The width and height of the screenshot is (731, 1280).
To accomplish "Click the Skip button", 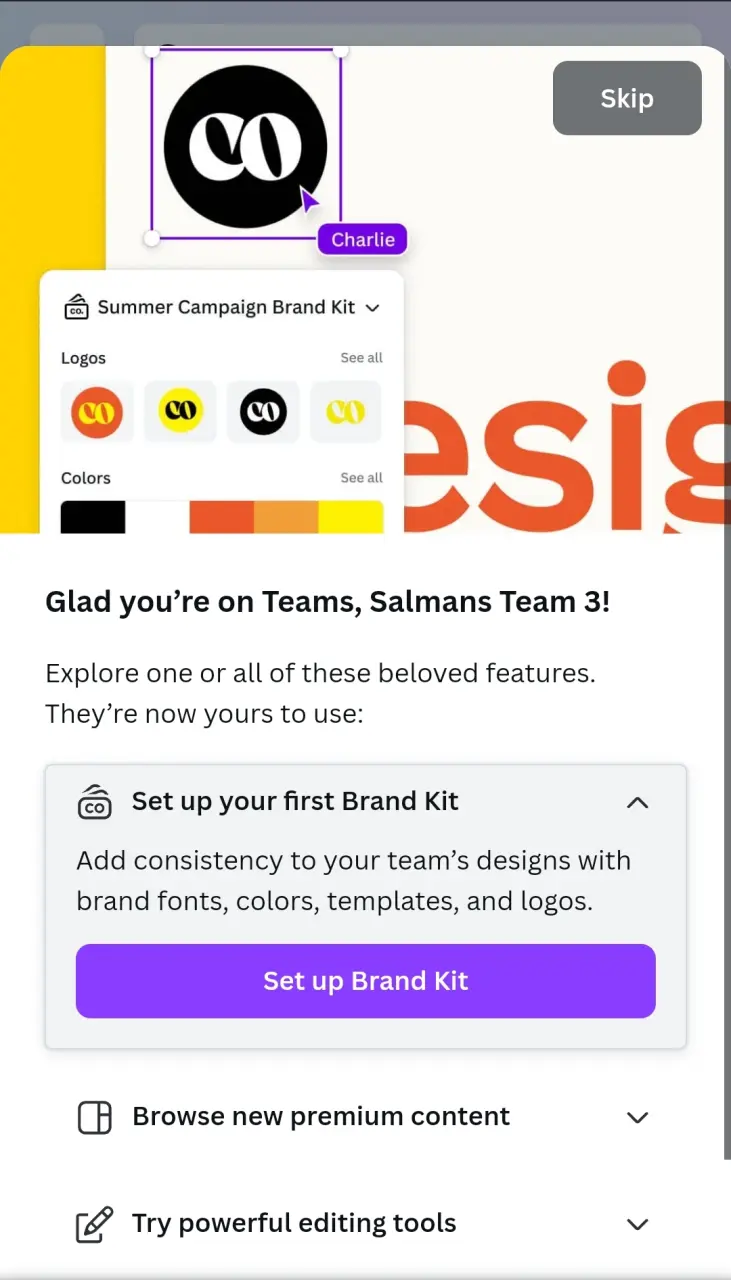I will [627, 98].
